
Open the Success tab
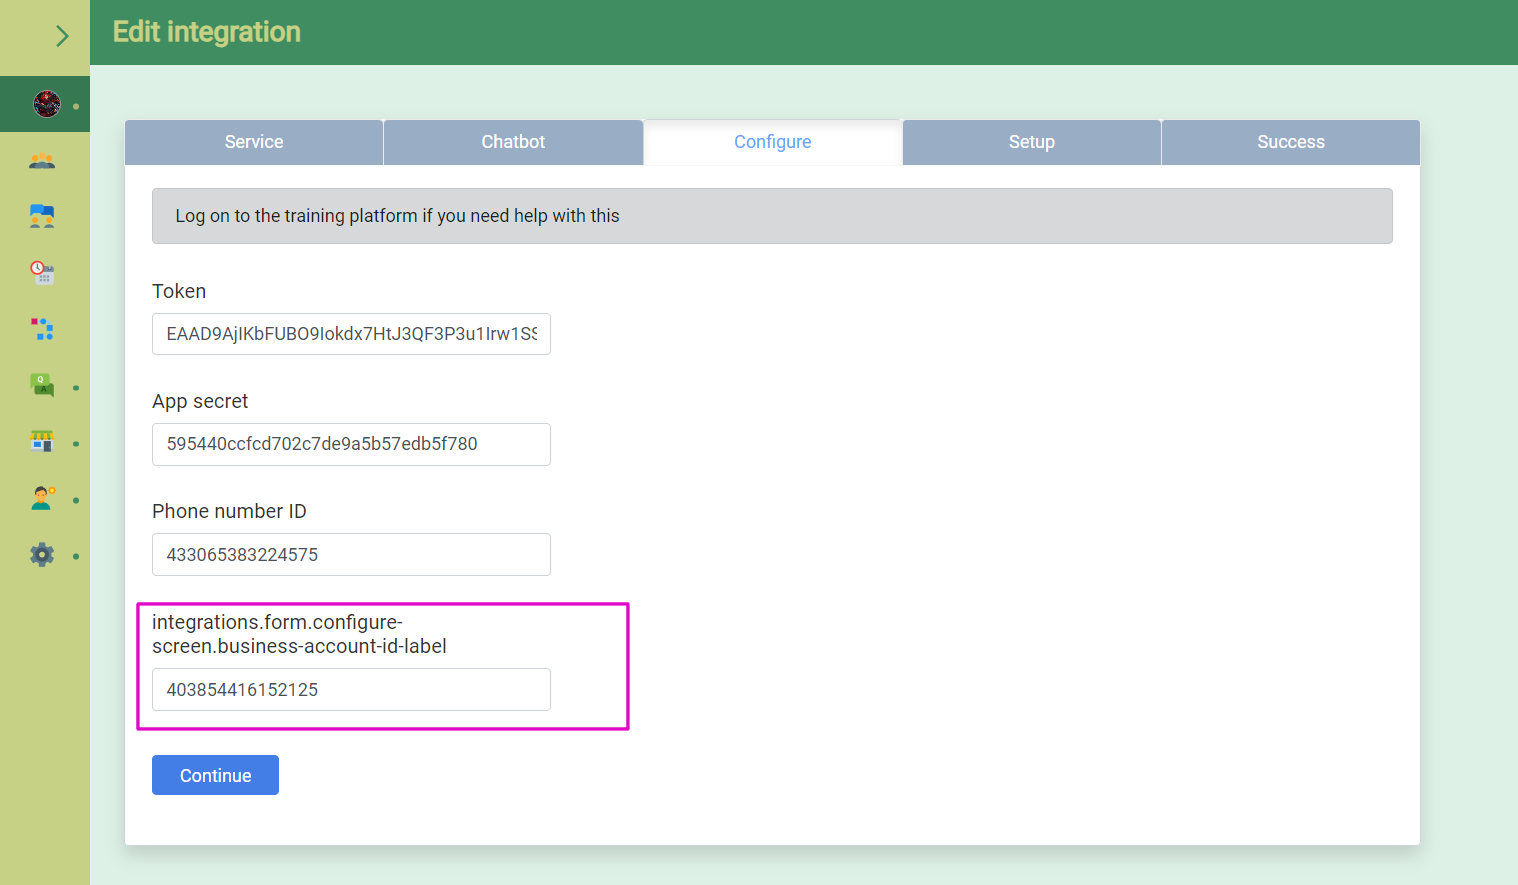(x=1290, y=142)
